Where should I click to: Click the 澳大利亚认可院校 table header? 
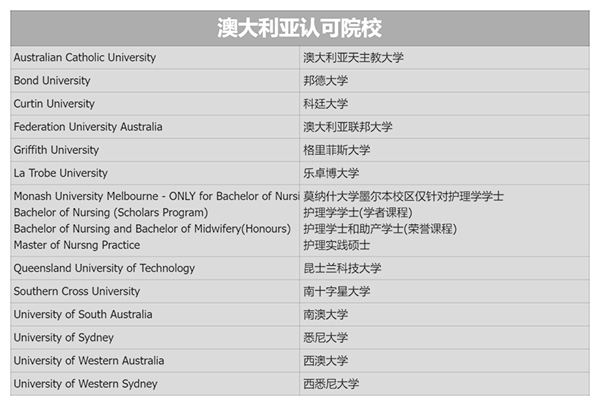300,27
